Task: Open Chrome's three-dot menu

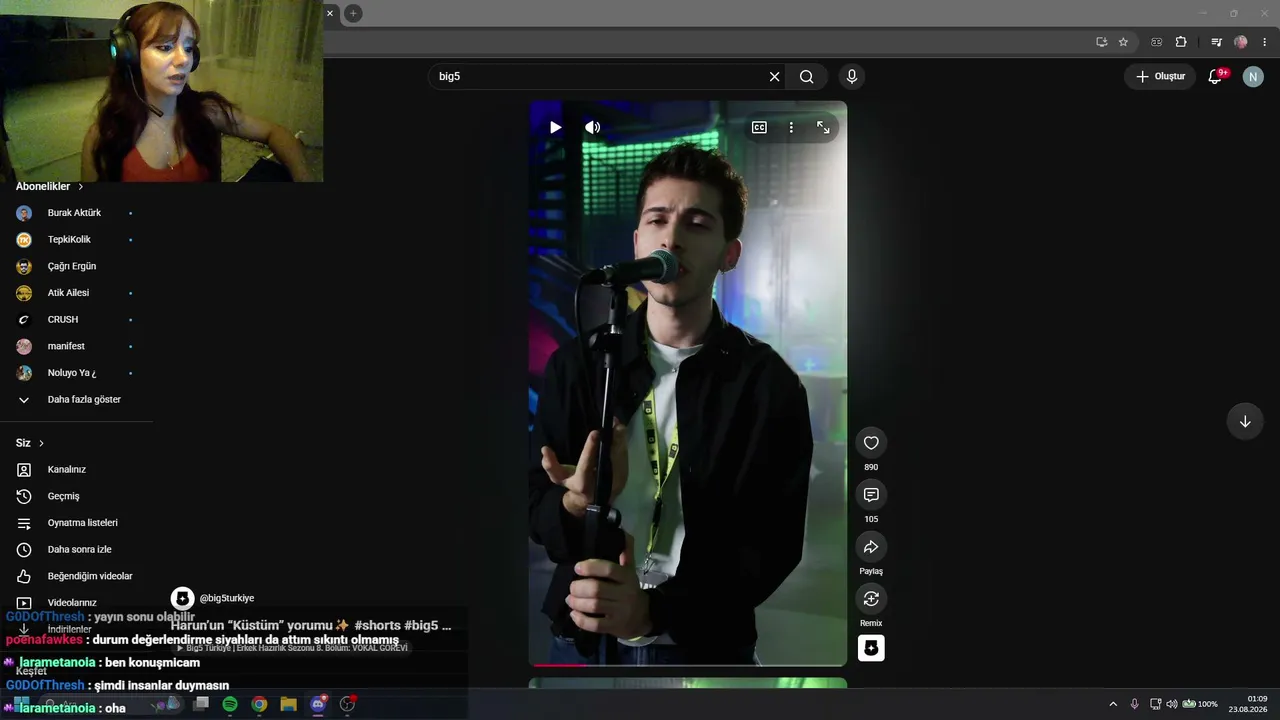Action: pyautogui.click(x=1265, y=42)
